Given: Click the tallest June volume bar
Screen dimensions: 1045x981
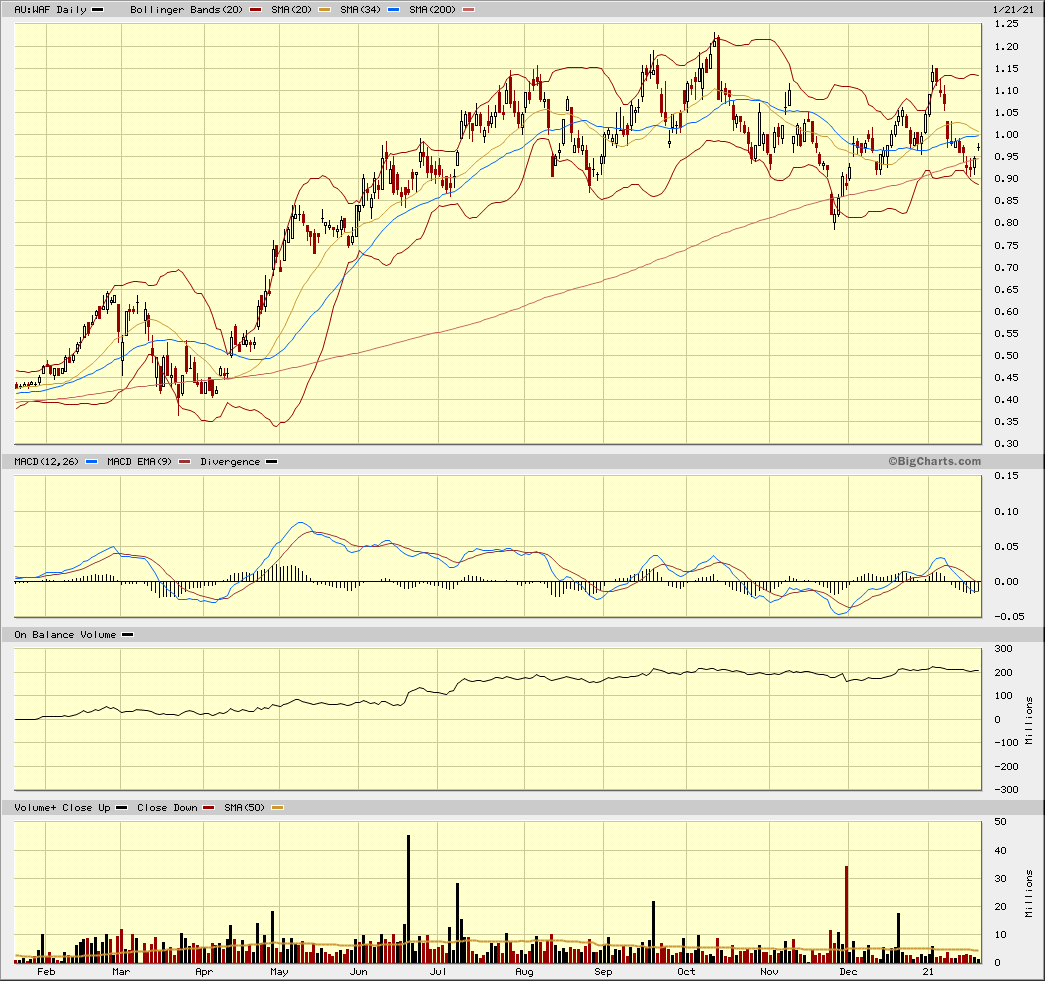Looking at the screenshot, I should (x=409, y=898).
